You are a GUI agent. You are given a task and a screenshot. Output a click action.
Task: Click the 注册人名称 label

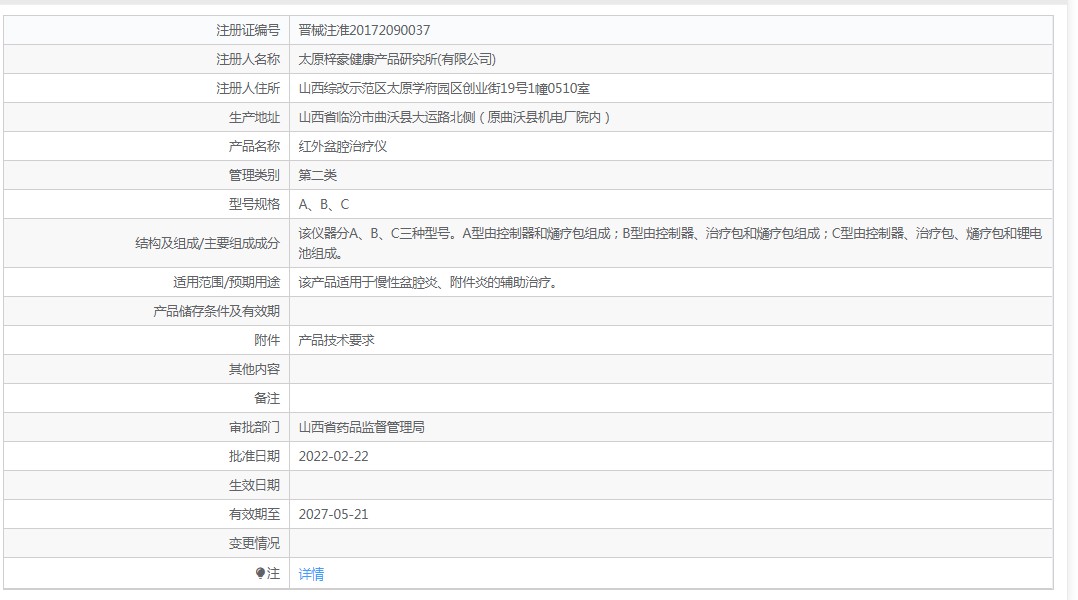[248, 59]
